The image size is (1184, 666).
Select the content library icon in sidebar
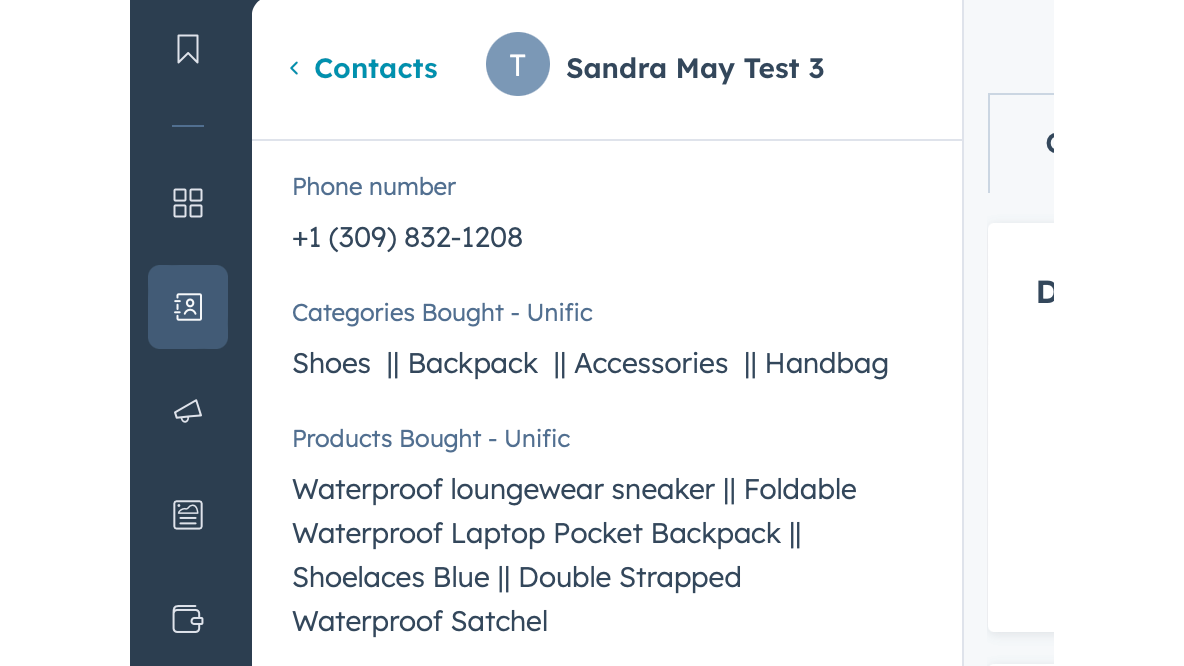(x=187, y=515)
